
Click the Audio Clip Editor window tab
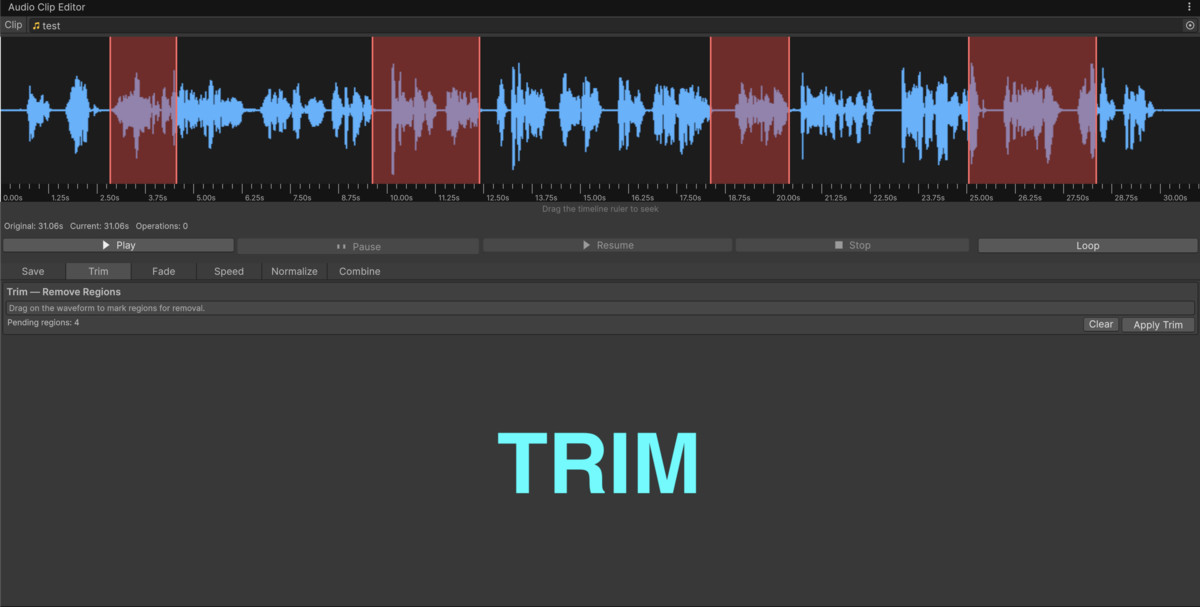pyautogui.click(x=46, y=7)
